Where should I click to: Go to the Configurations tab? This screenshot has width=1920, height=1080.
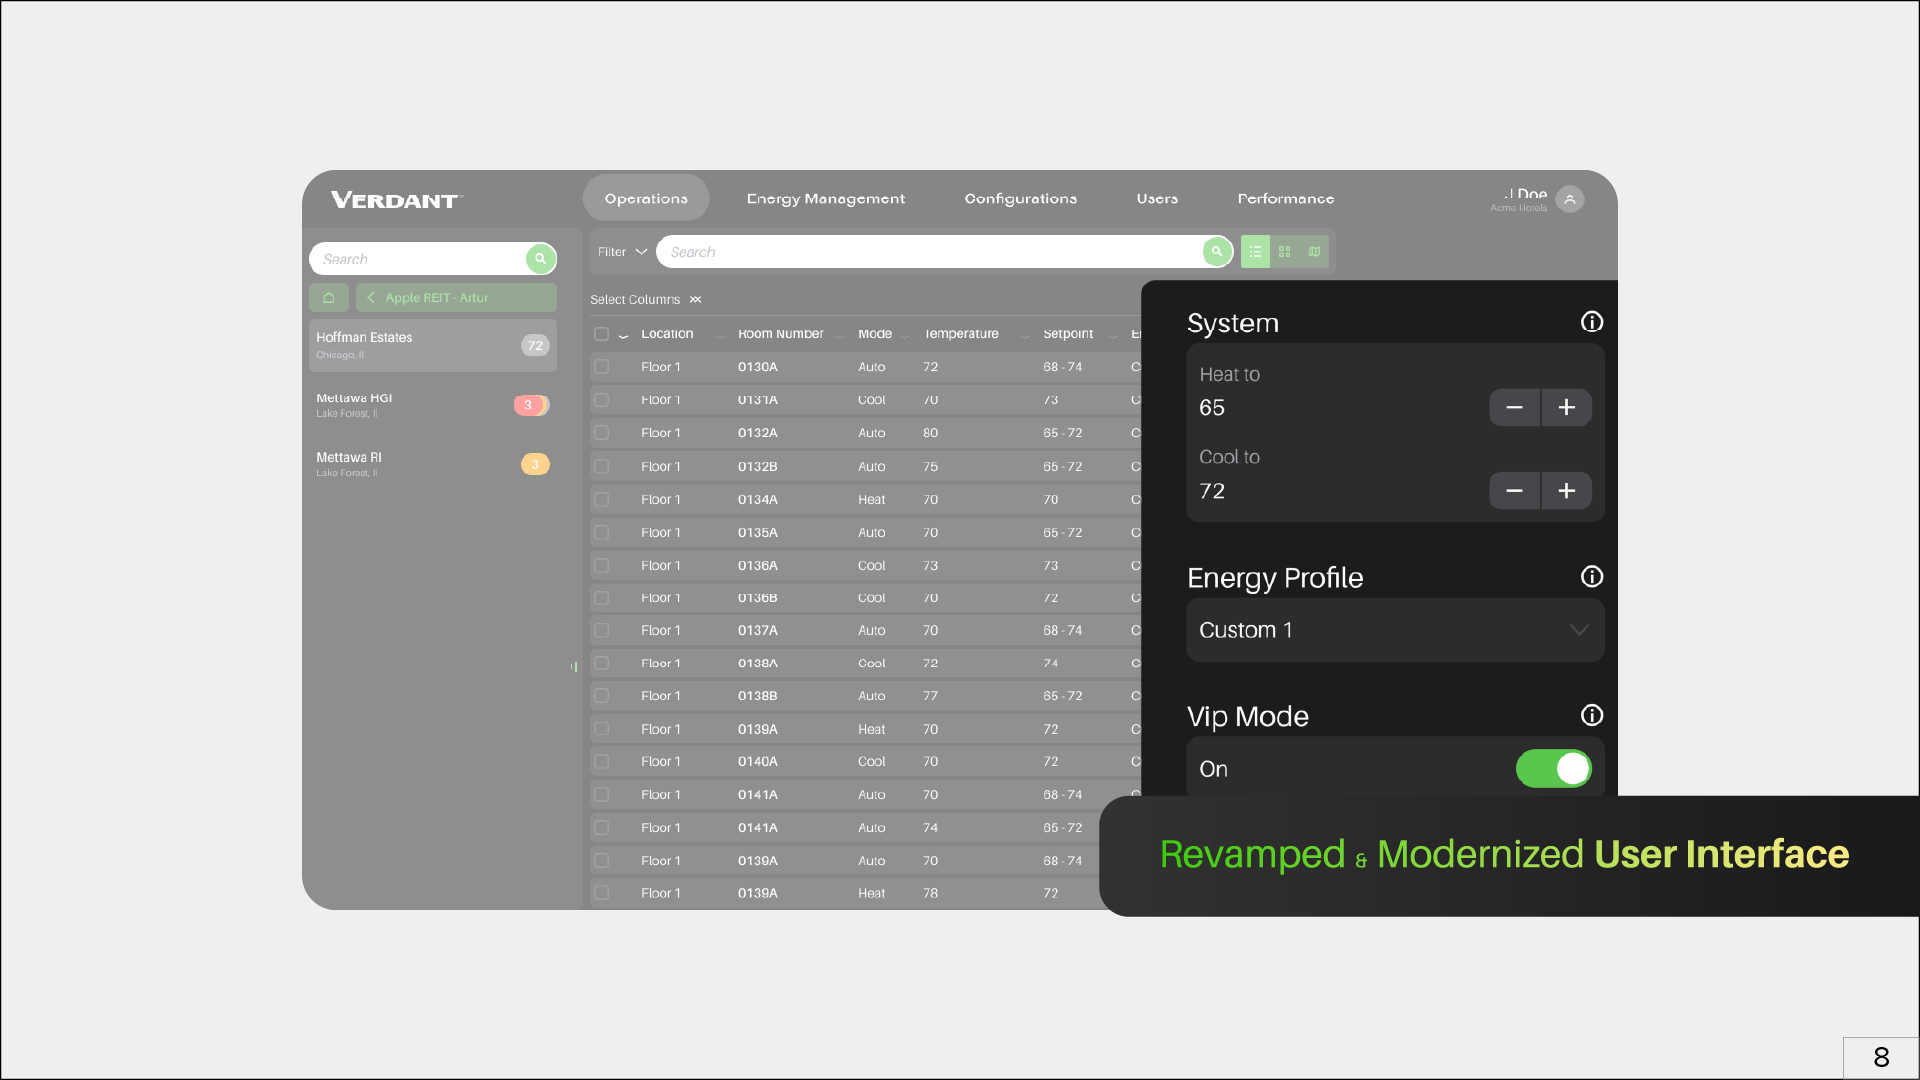1020,199
